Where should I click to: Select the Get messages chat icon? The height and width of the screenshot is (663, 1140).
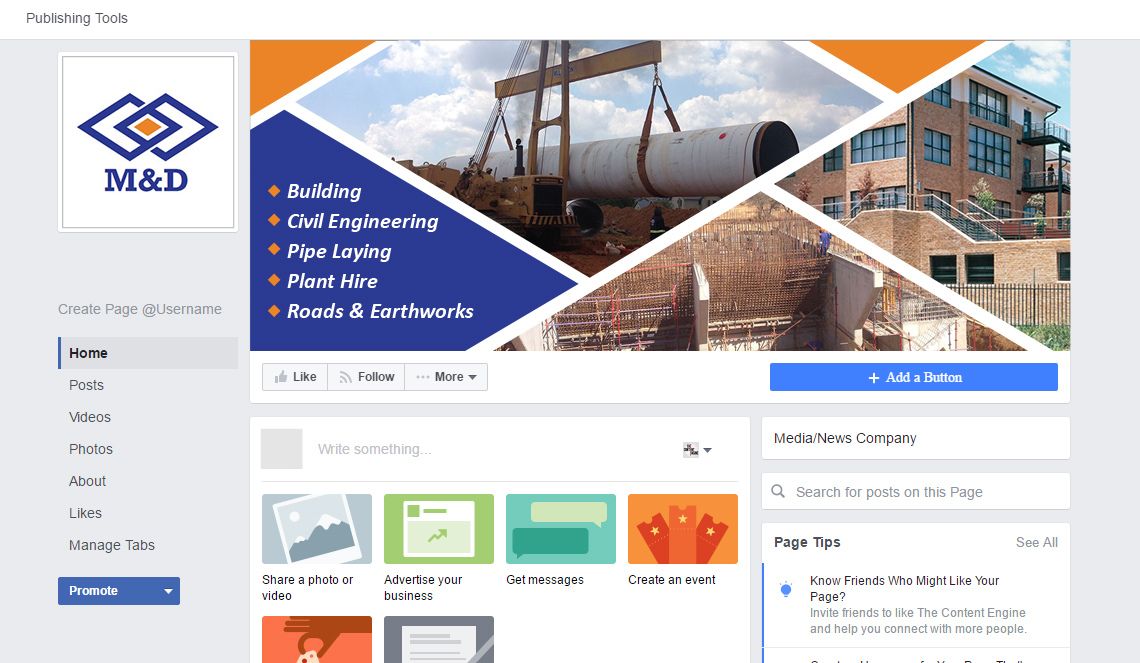561,529
